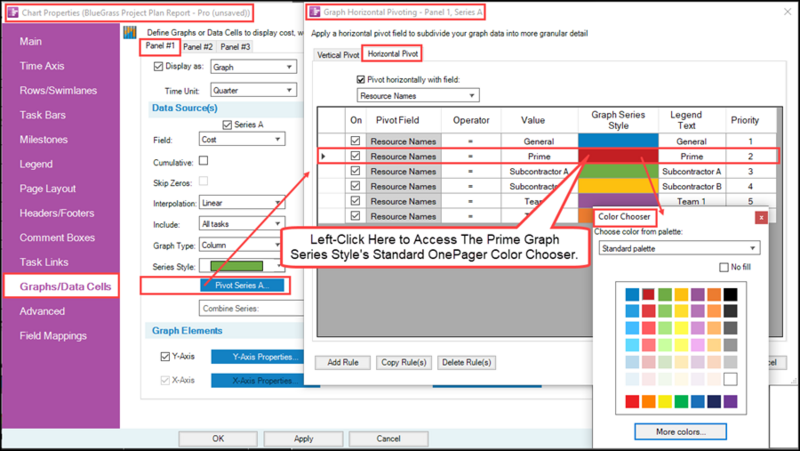Click the graph icon beside Define Graphs text

(130, 32)
